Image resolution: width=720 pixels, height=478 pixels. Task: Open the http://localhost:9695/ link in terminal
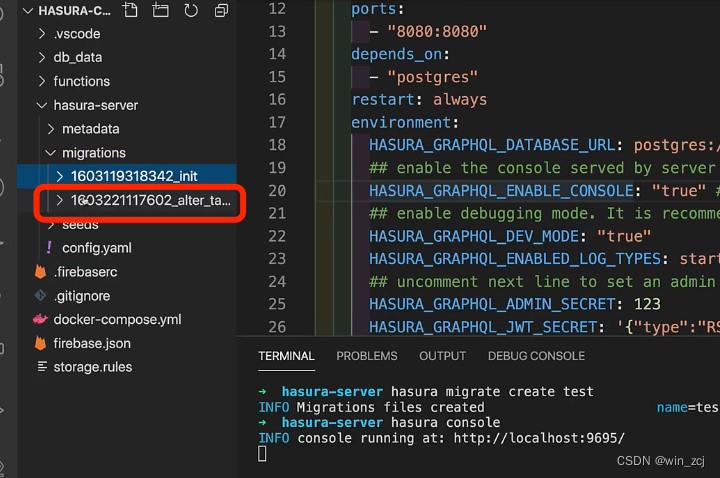[x=539, y=438]
